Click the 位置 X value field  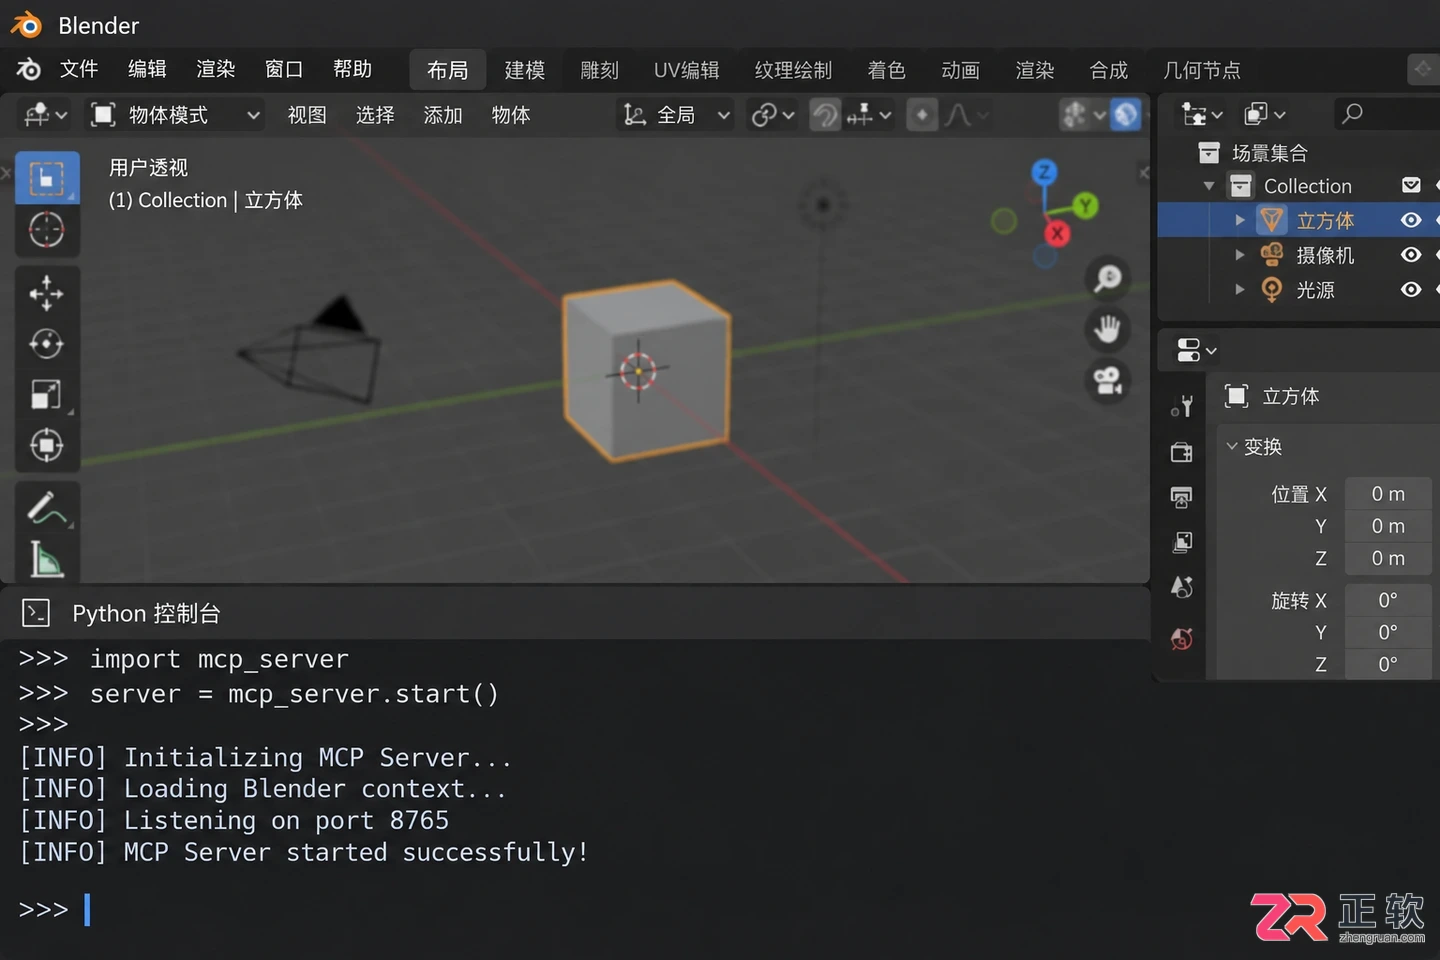pos(1388,494)
